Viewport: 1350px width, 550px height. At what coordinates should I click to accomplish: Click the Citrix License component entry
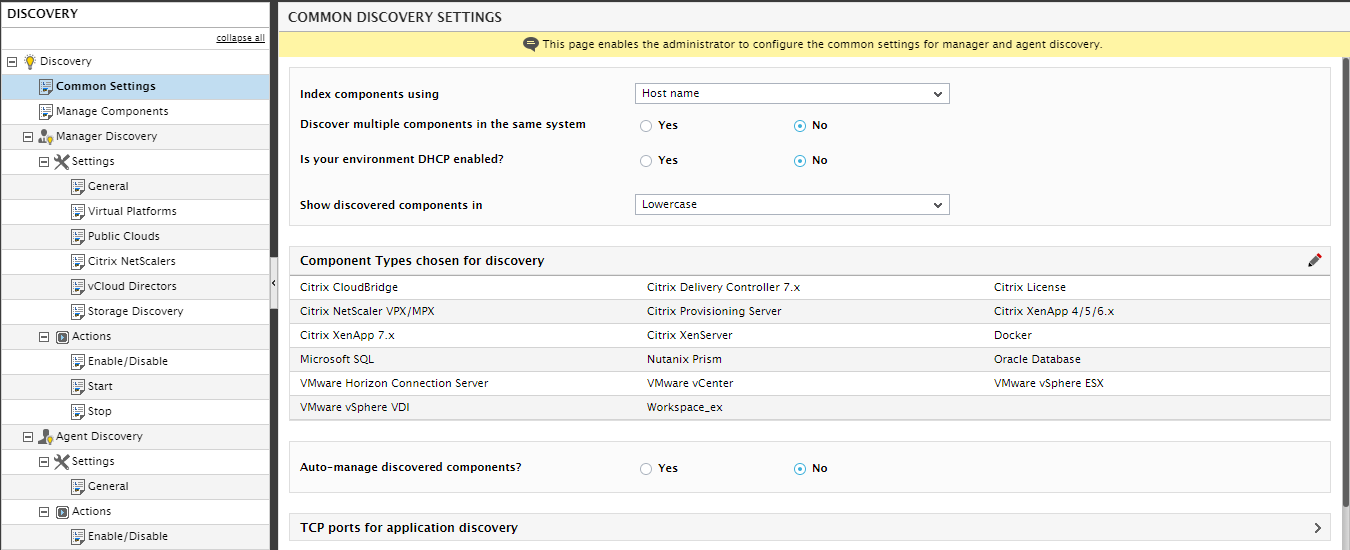tap(1030, 287)
